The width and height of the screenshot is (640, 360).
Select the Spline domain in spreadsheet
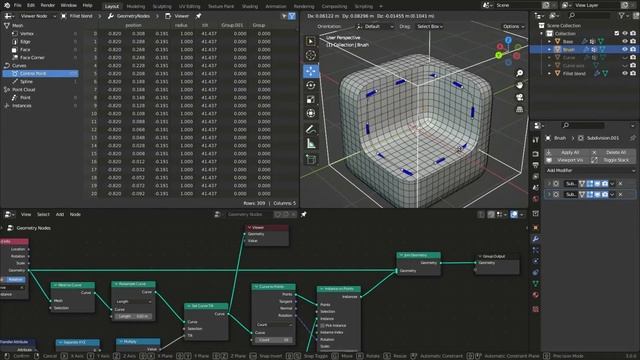[x=26, y=82]
